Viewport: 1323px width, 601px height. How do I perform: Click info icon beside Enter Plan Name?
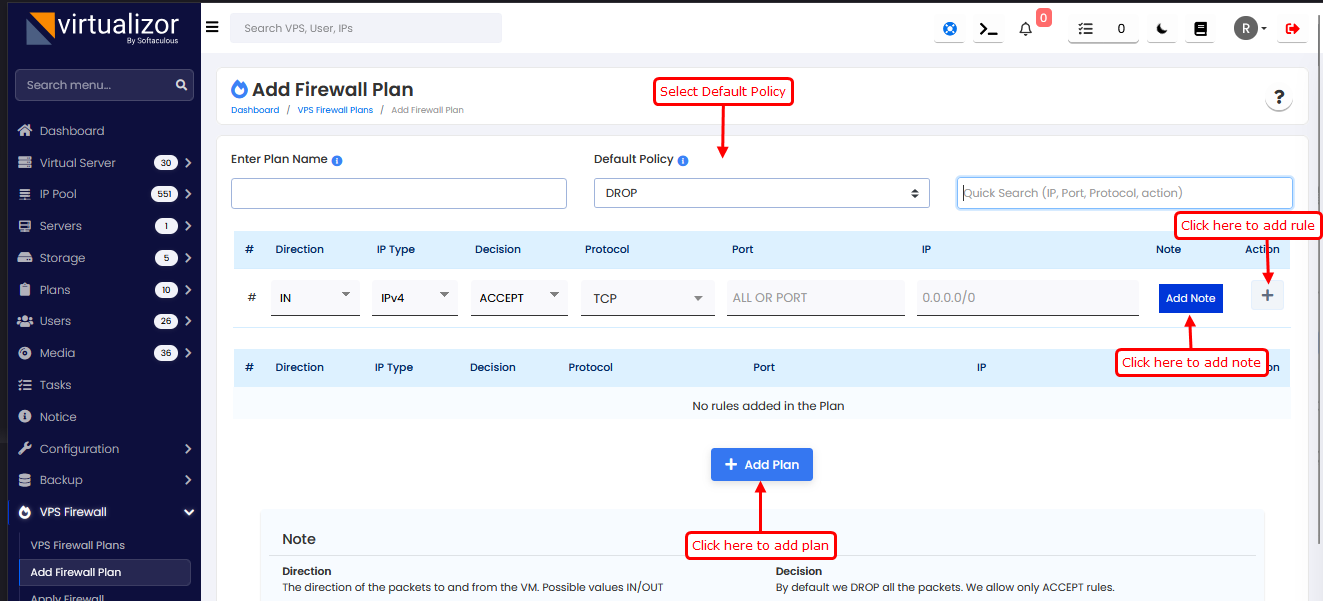(x=337, y=160)
